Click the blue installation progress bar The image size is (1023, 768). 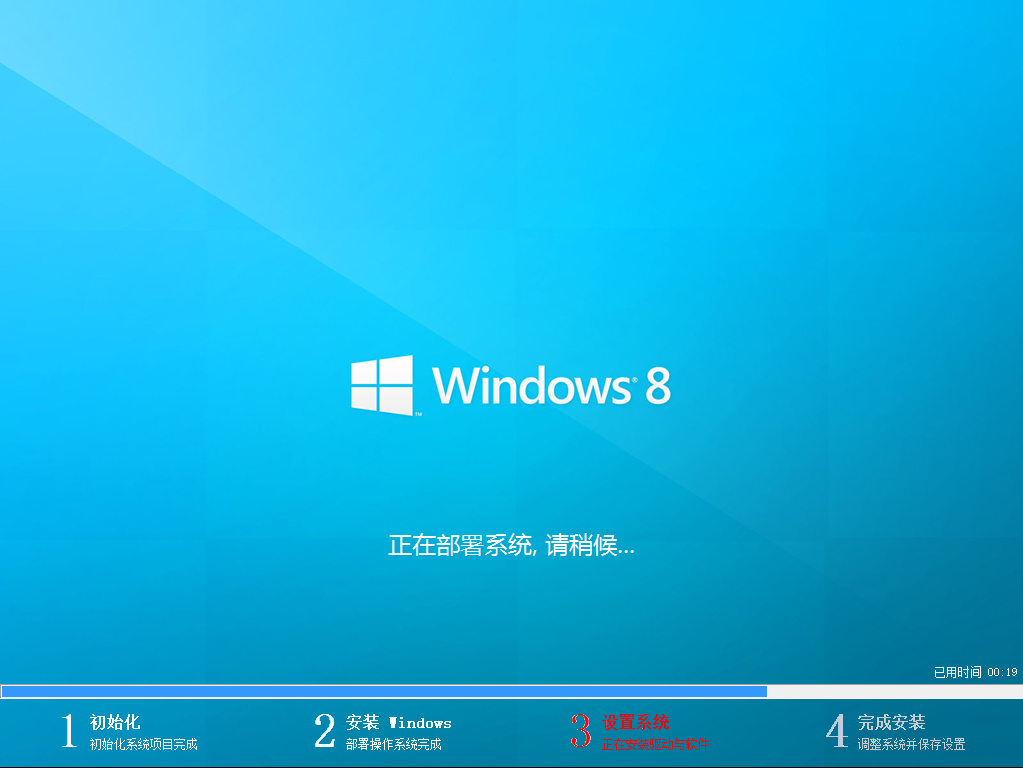512,692
